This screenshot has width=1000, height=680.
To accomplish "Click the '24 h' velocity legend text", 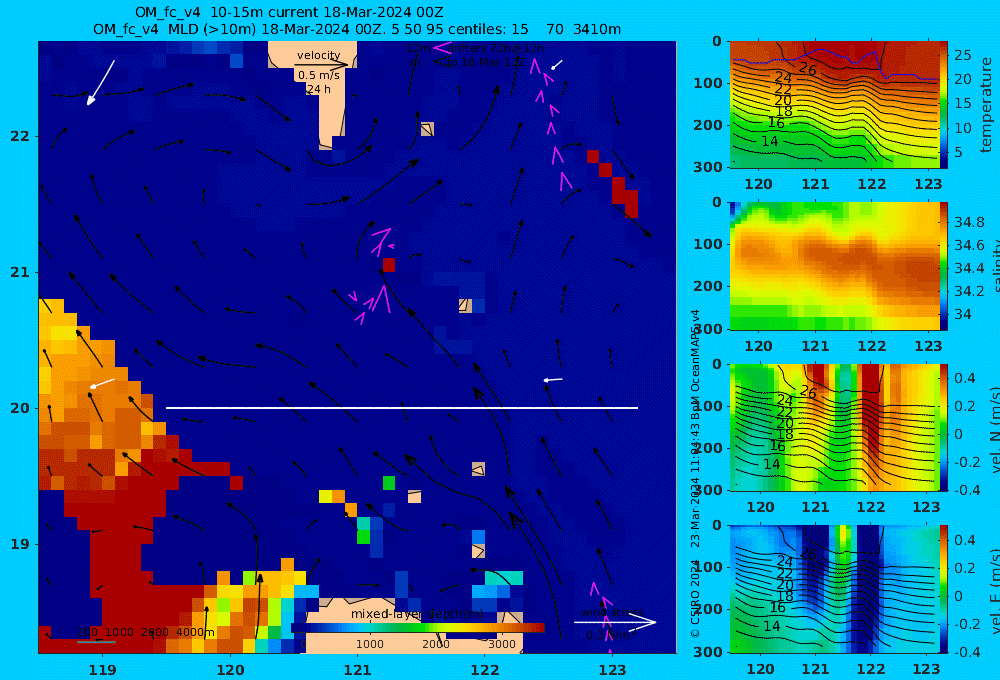I will click(x=318, y=89).
